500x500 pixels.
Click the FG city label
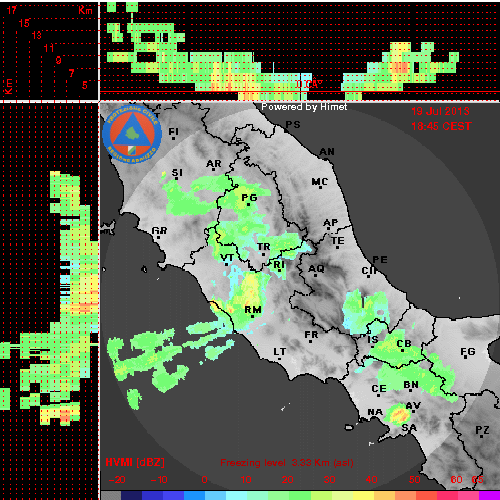point(468,352)
